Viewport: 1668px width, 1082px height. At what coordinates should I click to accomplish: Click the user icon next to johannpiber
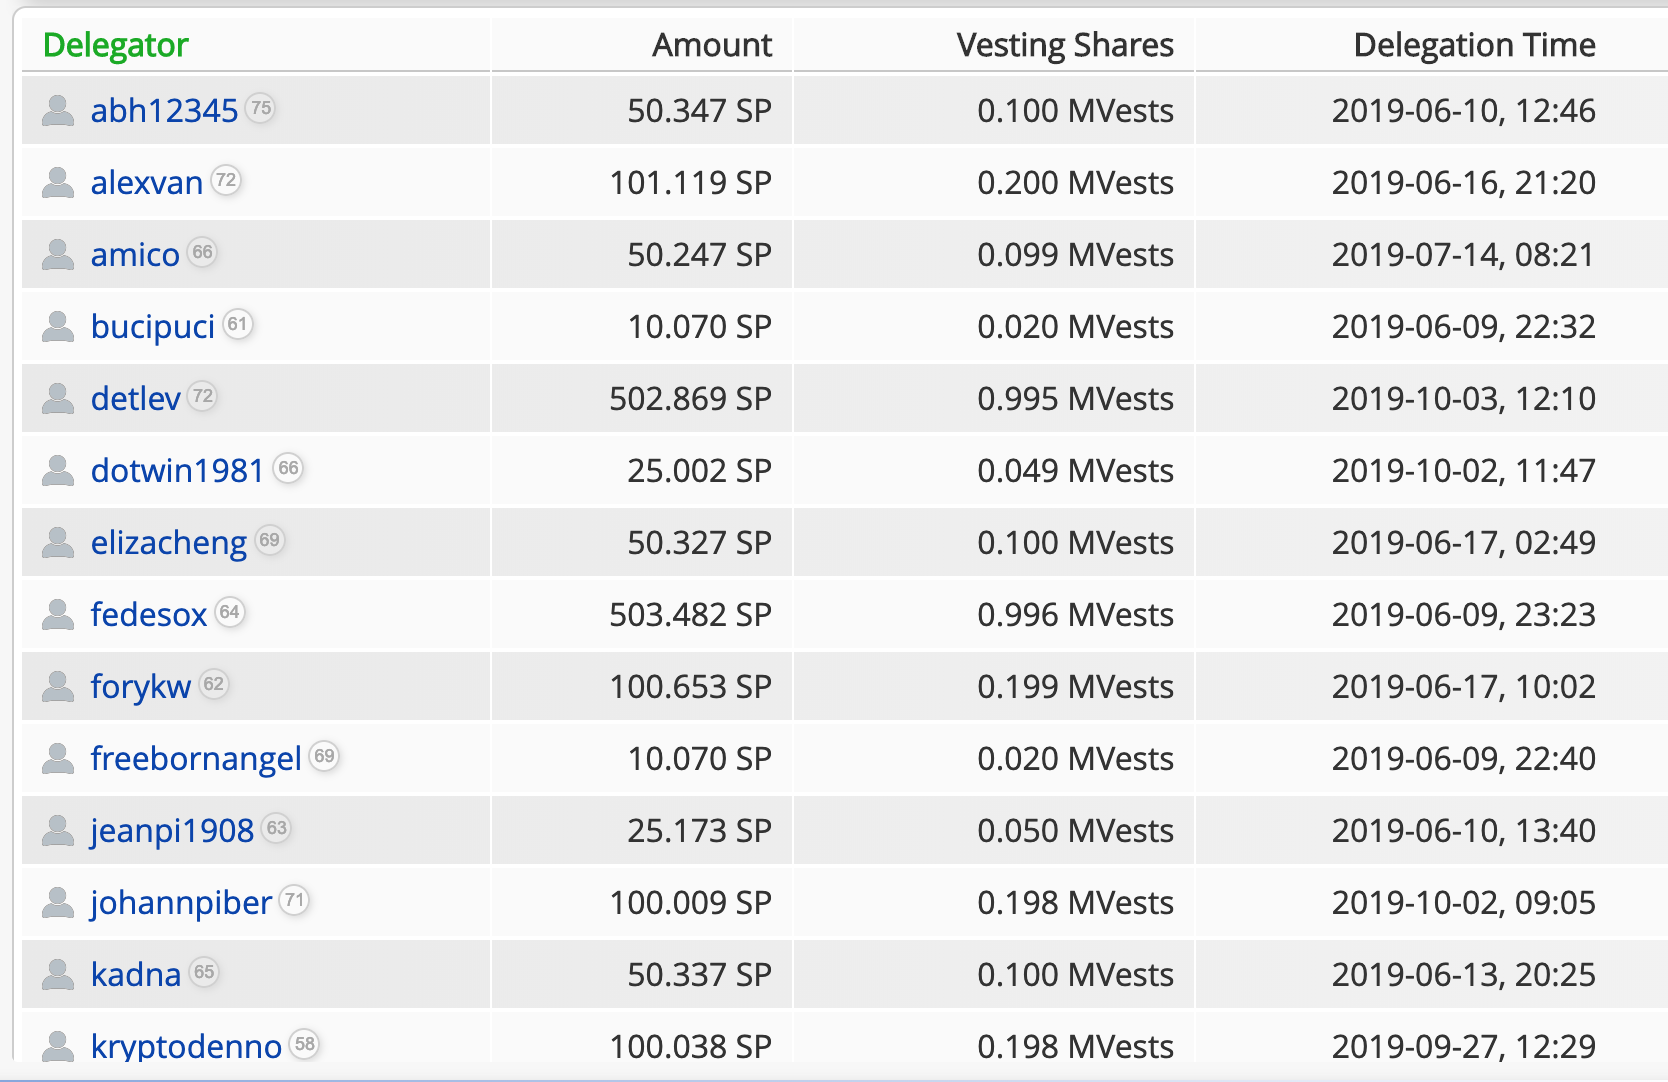58,903
